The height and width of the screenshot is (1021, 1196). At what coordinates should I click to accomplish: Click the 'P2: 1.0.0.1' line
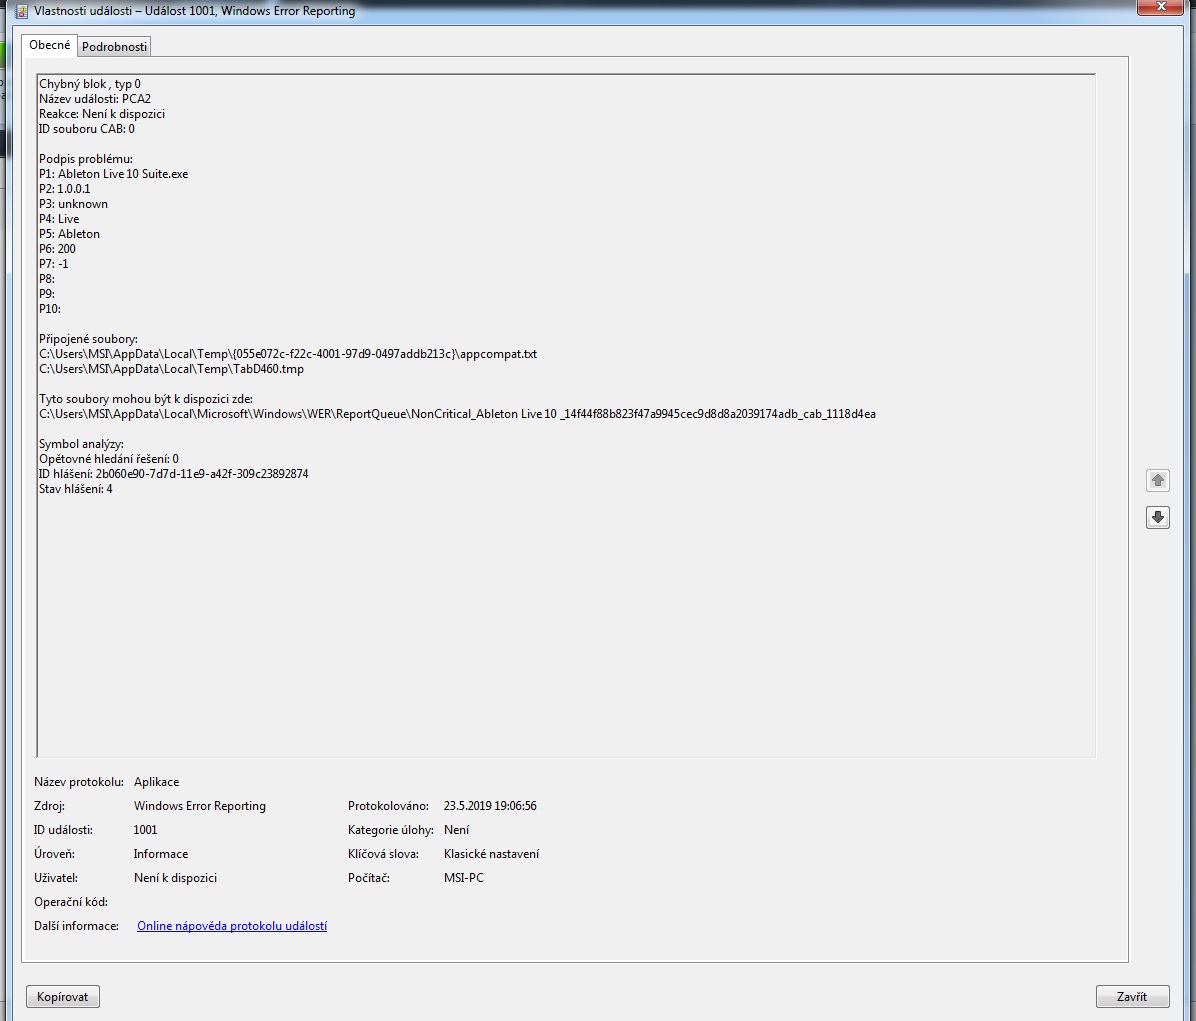(x=65, y=189)
